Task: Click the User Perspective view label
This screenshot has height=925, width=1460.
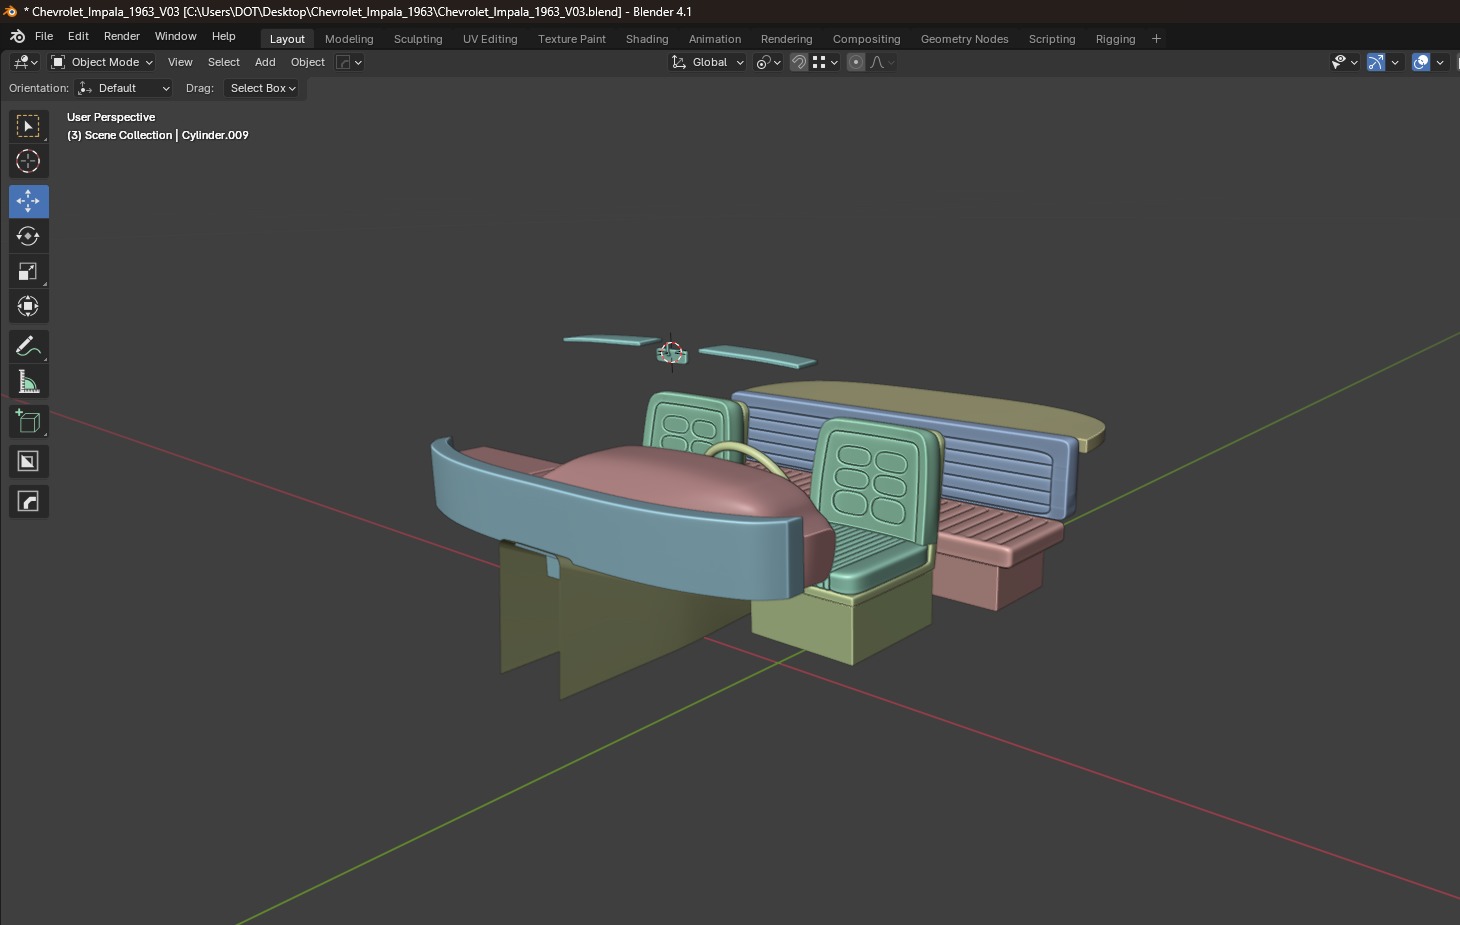Action: [111, 117]
